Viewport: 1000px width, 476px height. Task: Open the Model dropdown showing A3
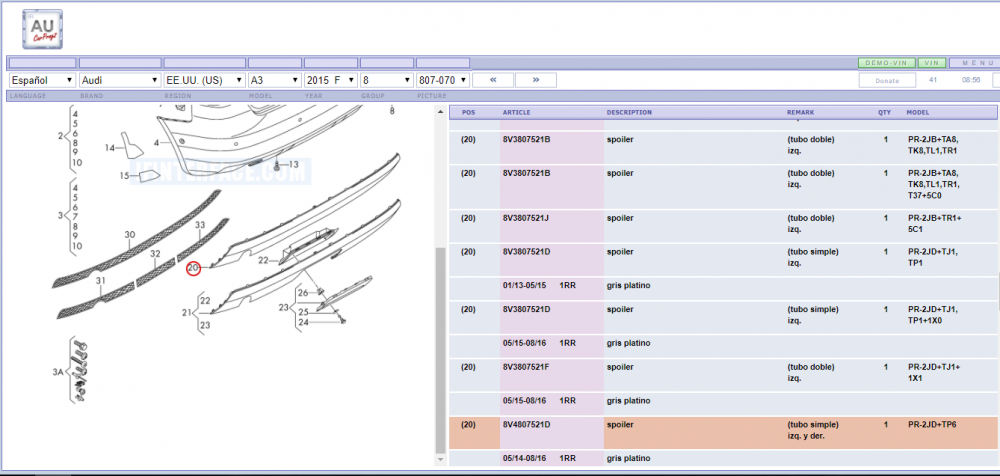(x=274, y=80)
